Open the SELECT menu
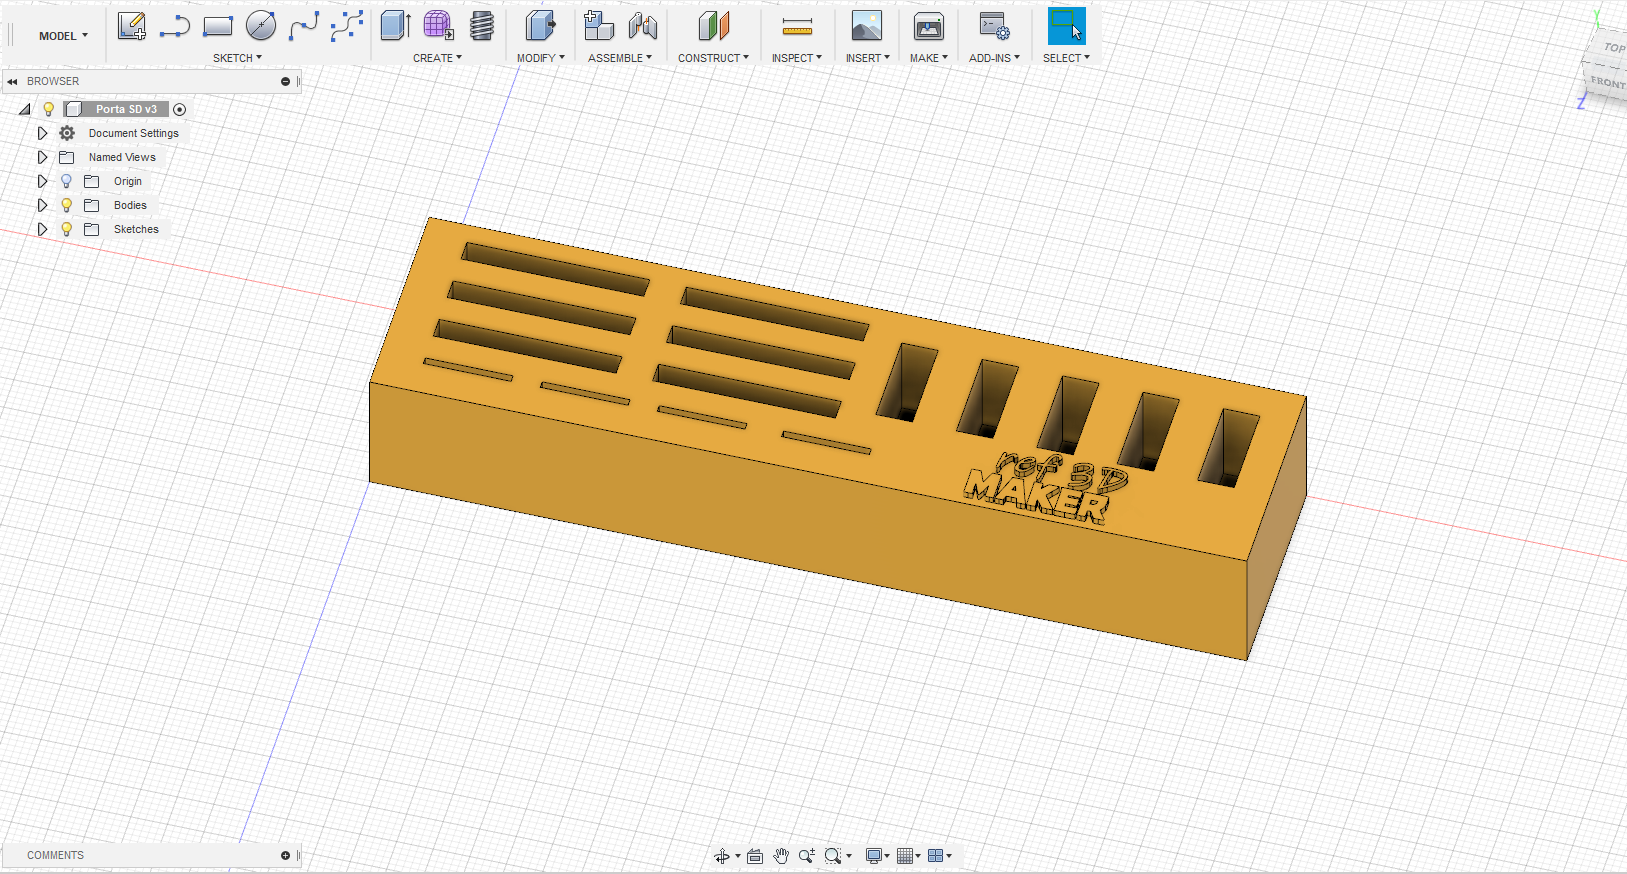Image resolution: width=1627 pixels, height=874 pixels. [1066, 58]
